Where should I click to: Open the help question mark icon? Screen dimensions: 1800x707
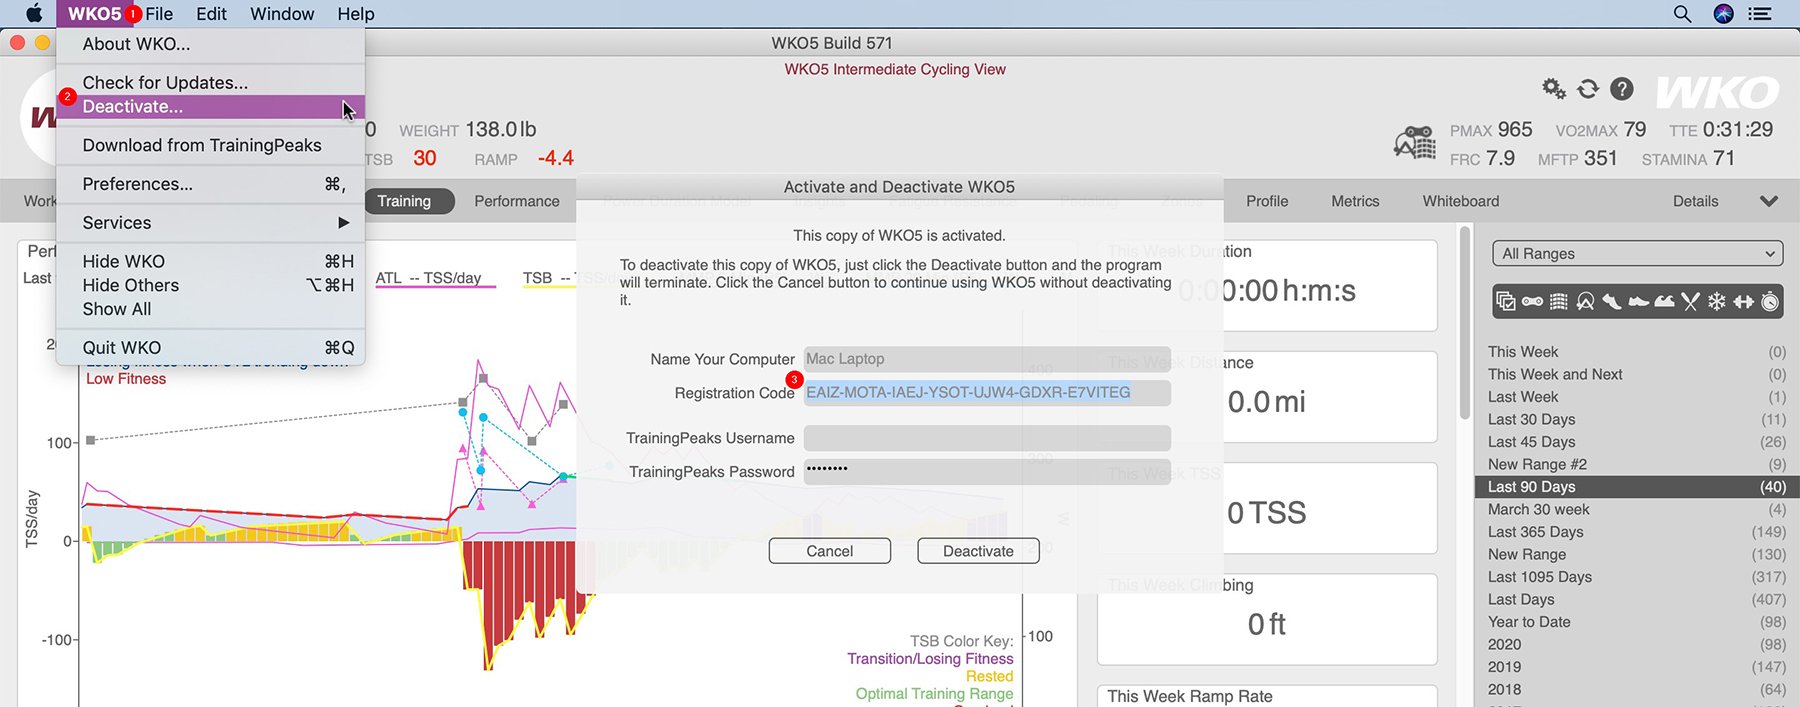(x=1622, y=89)
